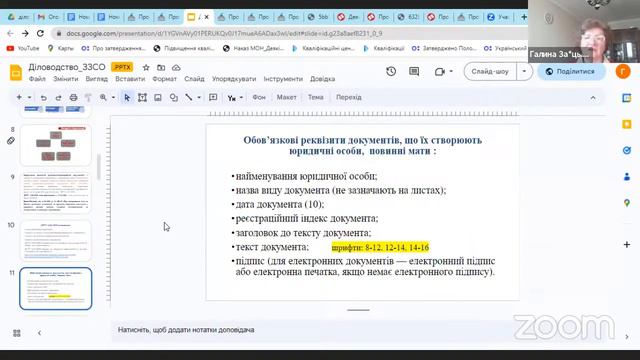Choose the select cursor tool
The image size is (640, 360).
coord(127,98)
